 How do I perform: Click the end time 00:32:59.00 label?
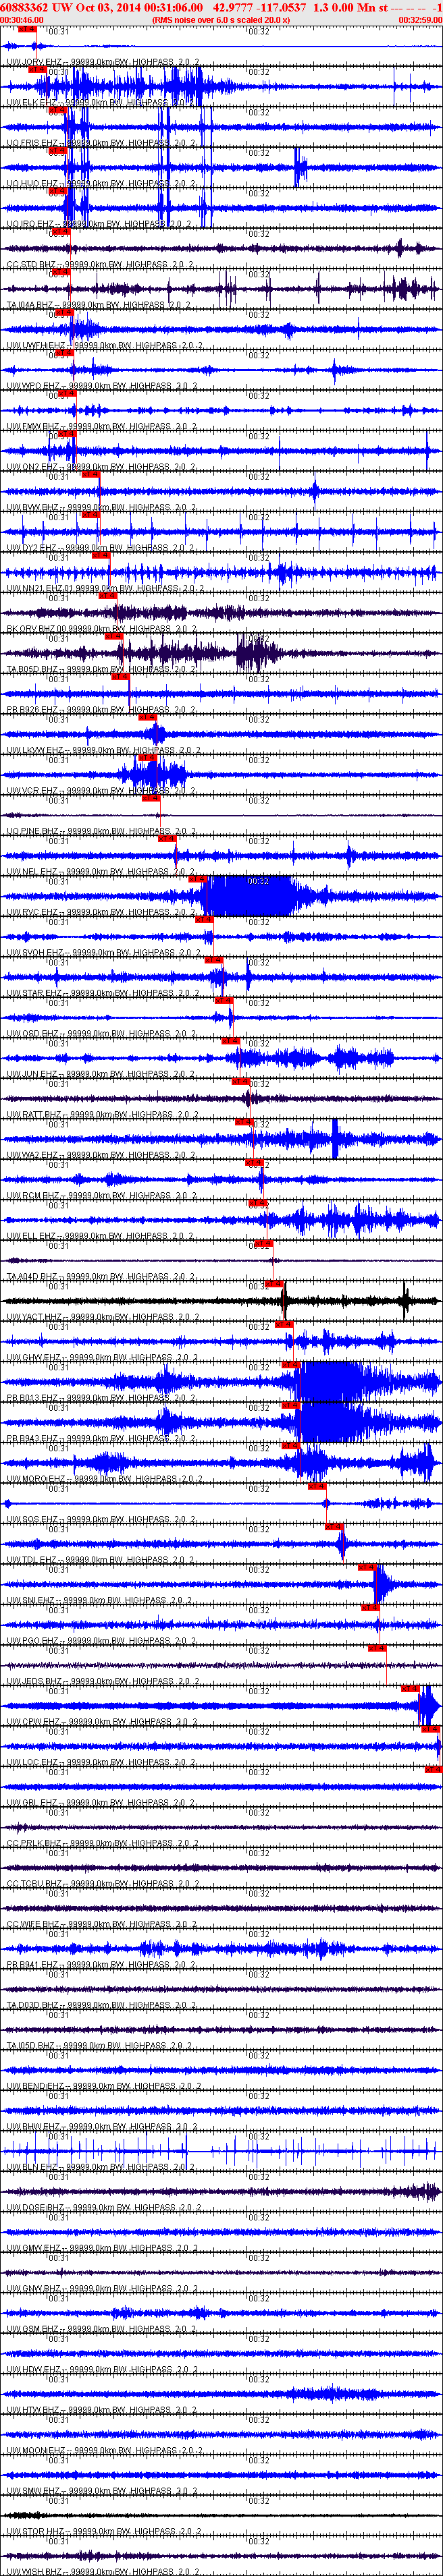click(420, 19)
